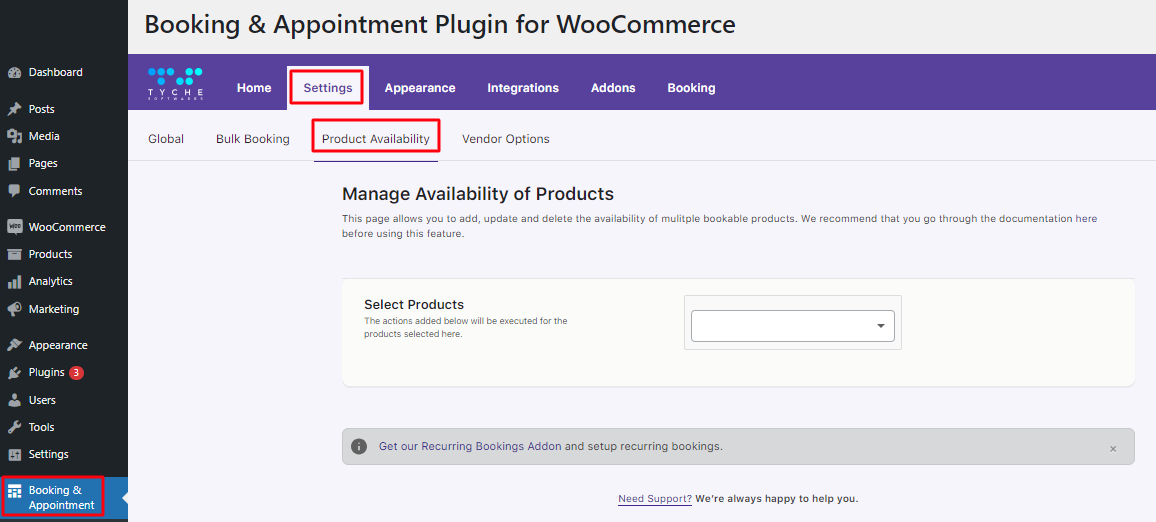This screenshot has height=522, width=1156.
Task: Open Booking & Appointment sidebar menu
Action: pyautogui.click(x=61, y=497)
